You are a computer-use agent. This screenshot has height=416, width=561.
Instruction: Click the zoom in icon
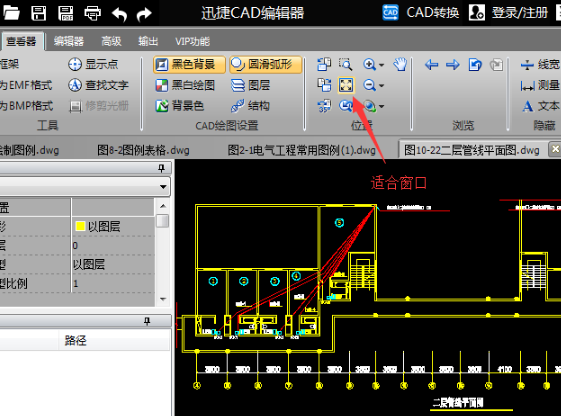tap(369, 64)
